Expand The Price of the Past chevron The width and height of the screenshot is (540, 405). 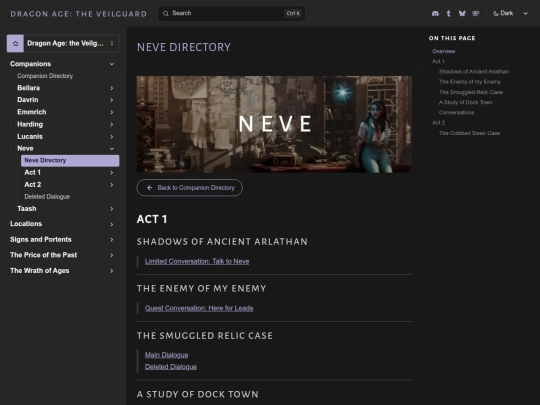(112, 255)
